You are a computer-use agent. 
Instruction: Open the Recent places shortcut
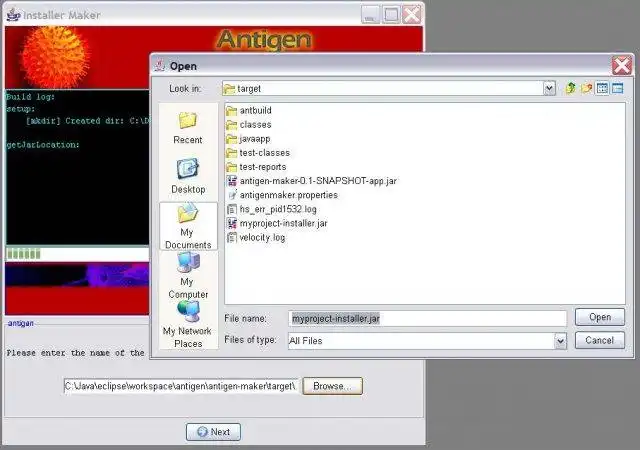tap(188, 128)
